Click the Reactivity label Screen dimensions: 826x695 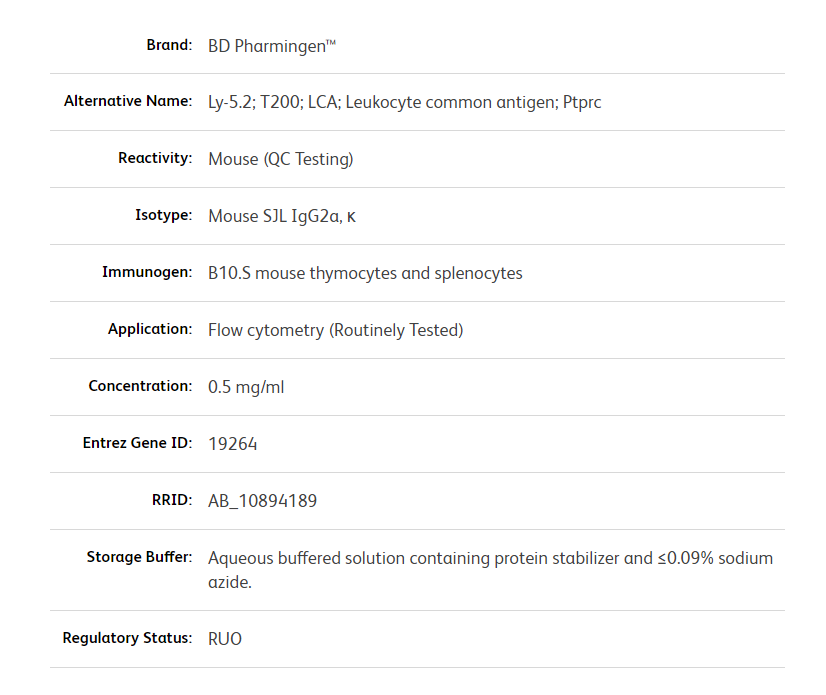[x=154, y=158]
